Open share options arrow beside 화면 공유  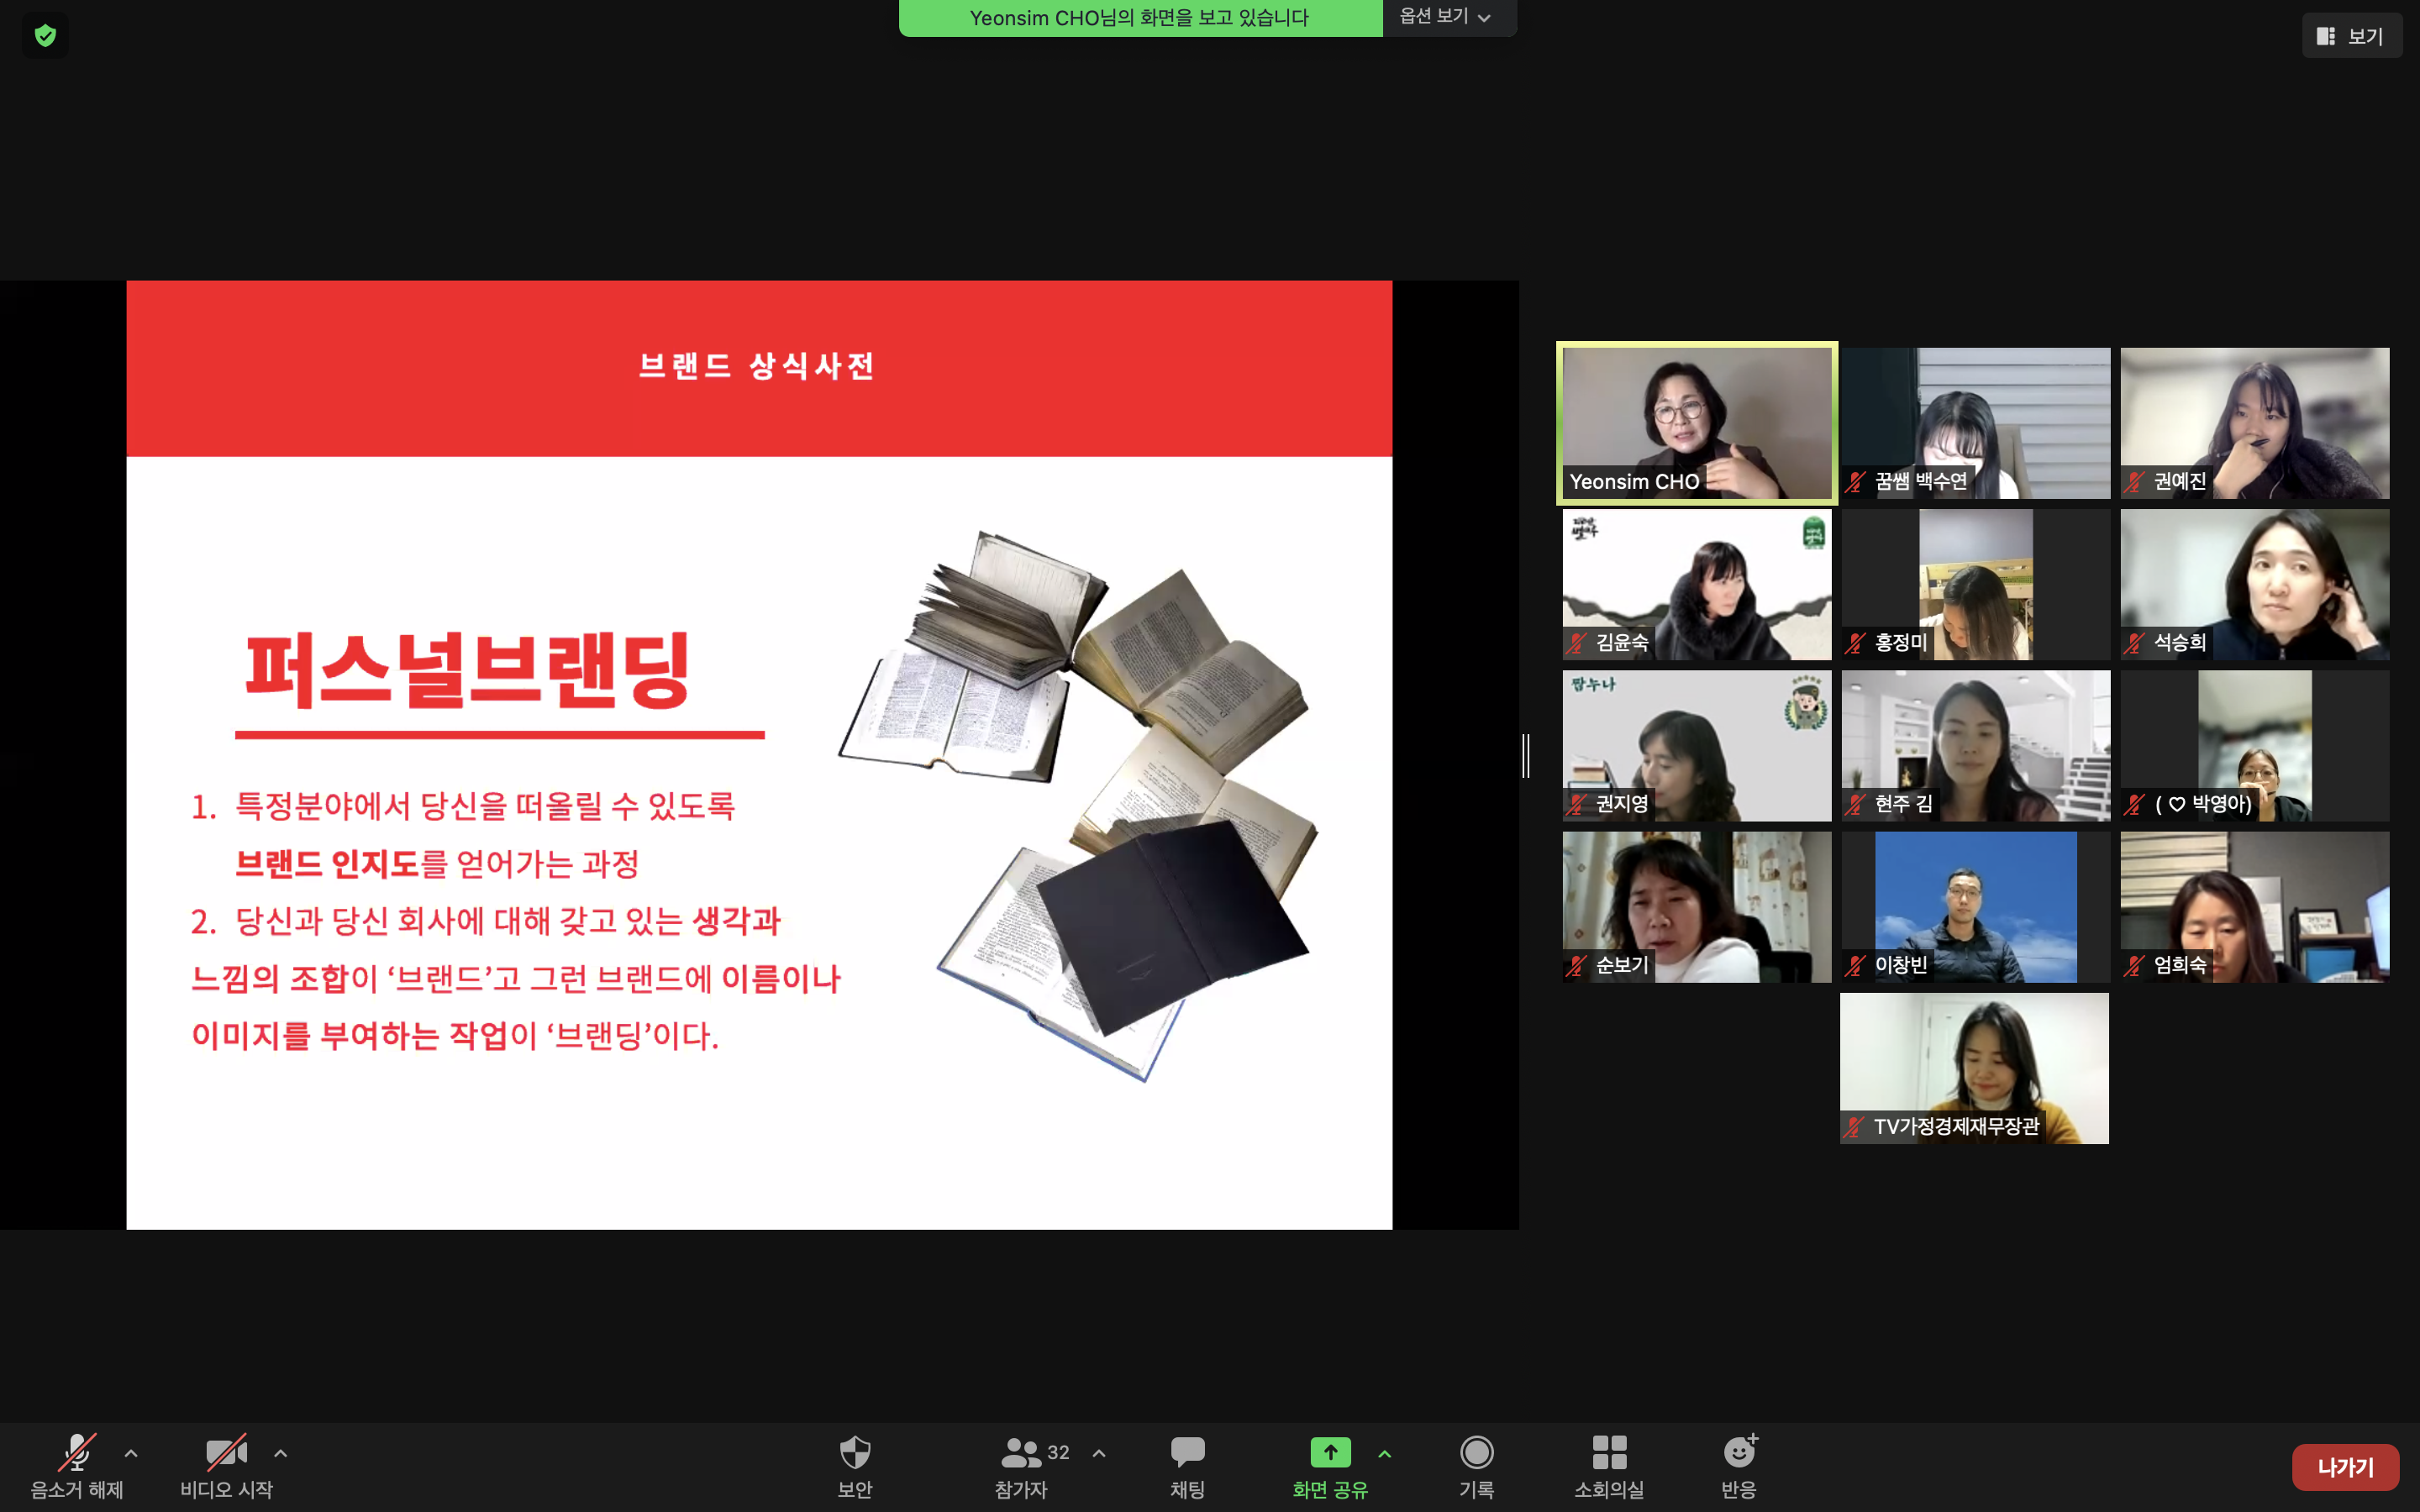coord(1385,1453)
